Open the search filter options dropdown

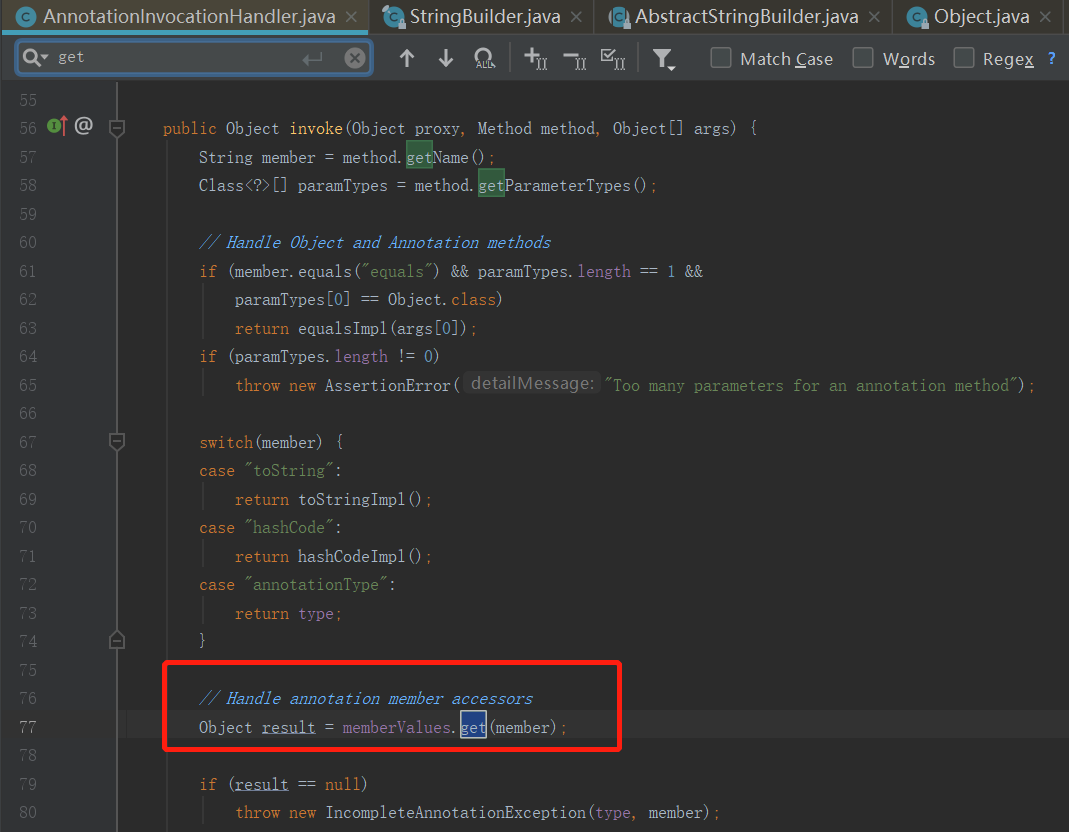point(663,60)
